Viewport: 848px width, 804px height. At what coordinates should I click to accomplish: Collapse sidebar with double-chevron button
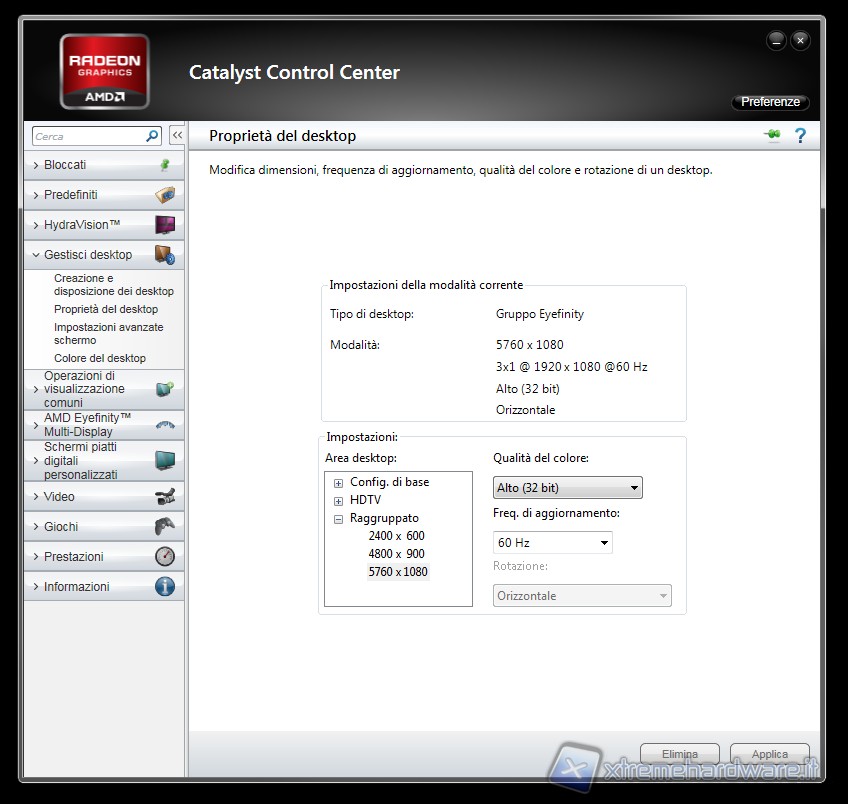point(177,136)
